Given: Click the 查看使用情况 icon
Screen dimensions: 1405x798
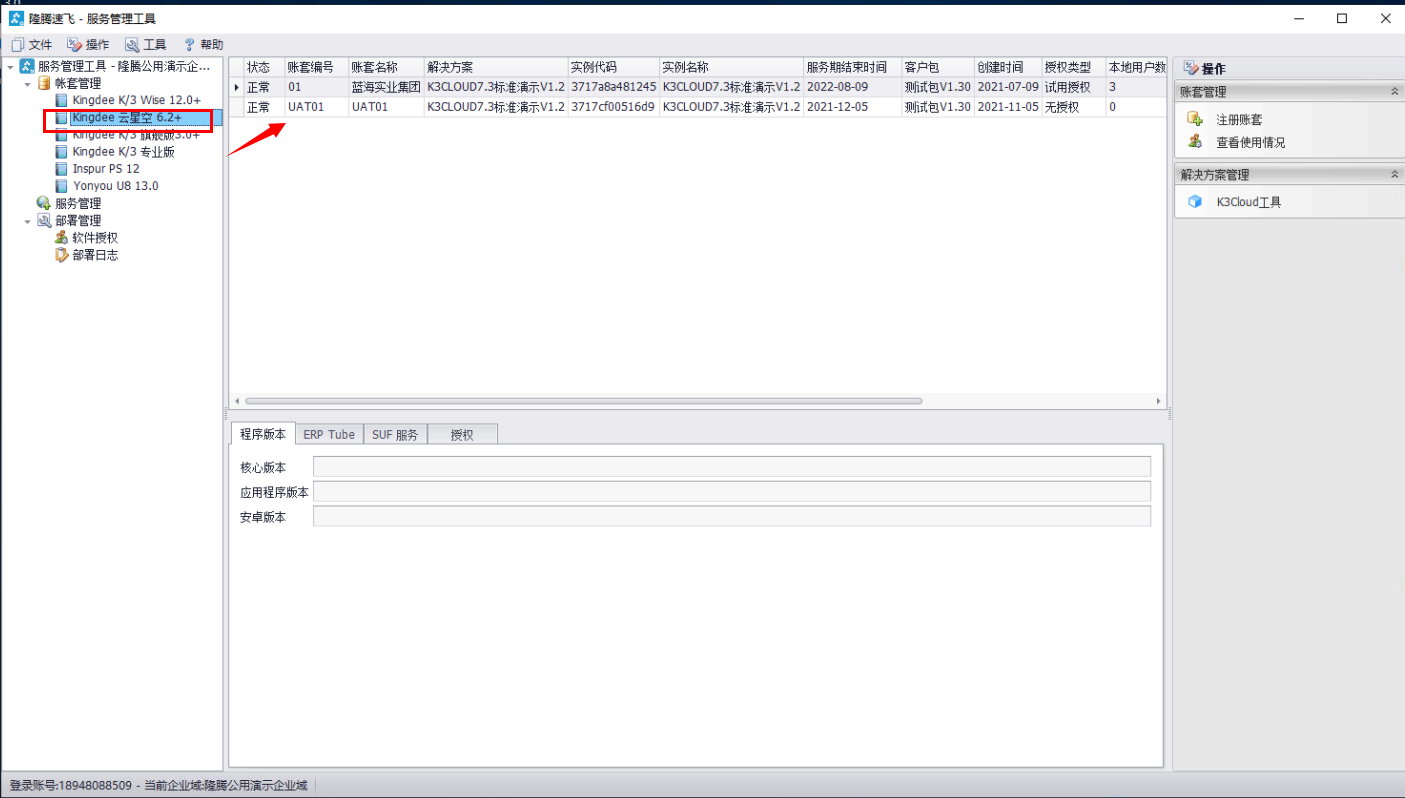Looking at the screenshot, I should 1195,142.
